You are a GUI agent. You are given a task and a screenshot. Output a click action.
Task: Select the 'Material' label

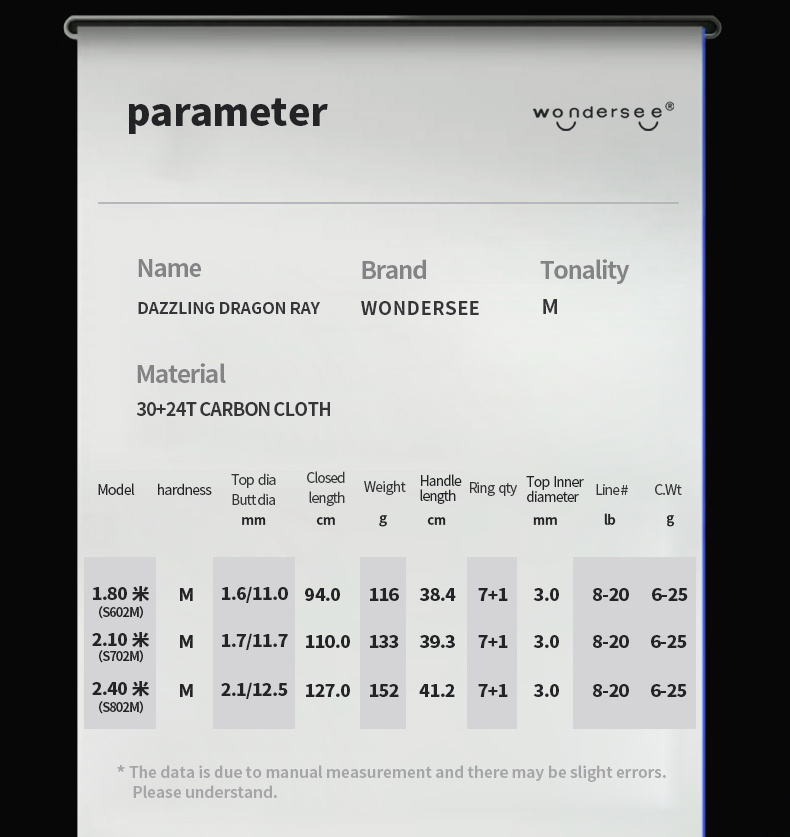click(181, 374)
